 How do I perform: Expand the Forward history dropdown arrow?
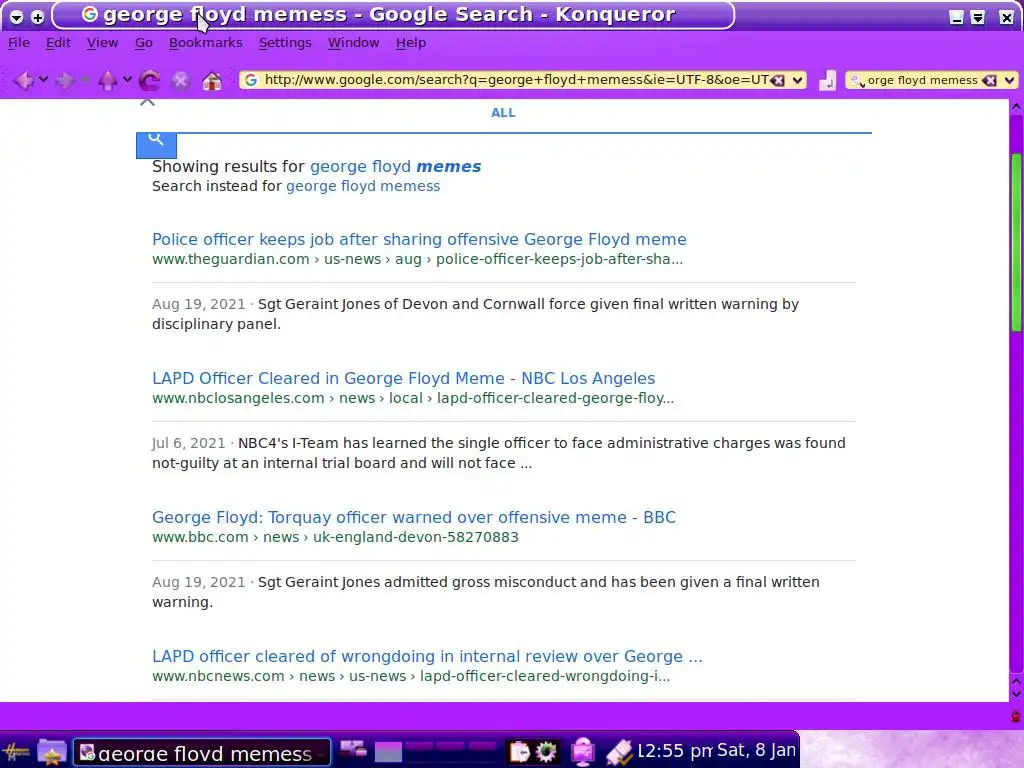click(85, 80)
